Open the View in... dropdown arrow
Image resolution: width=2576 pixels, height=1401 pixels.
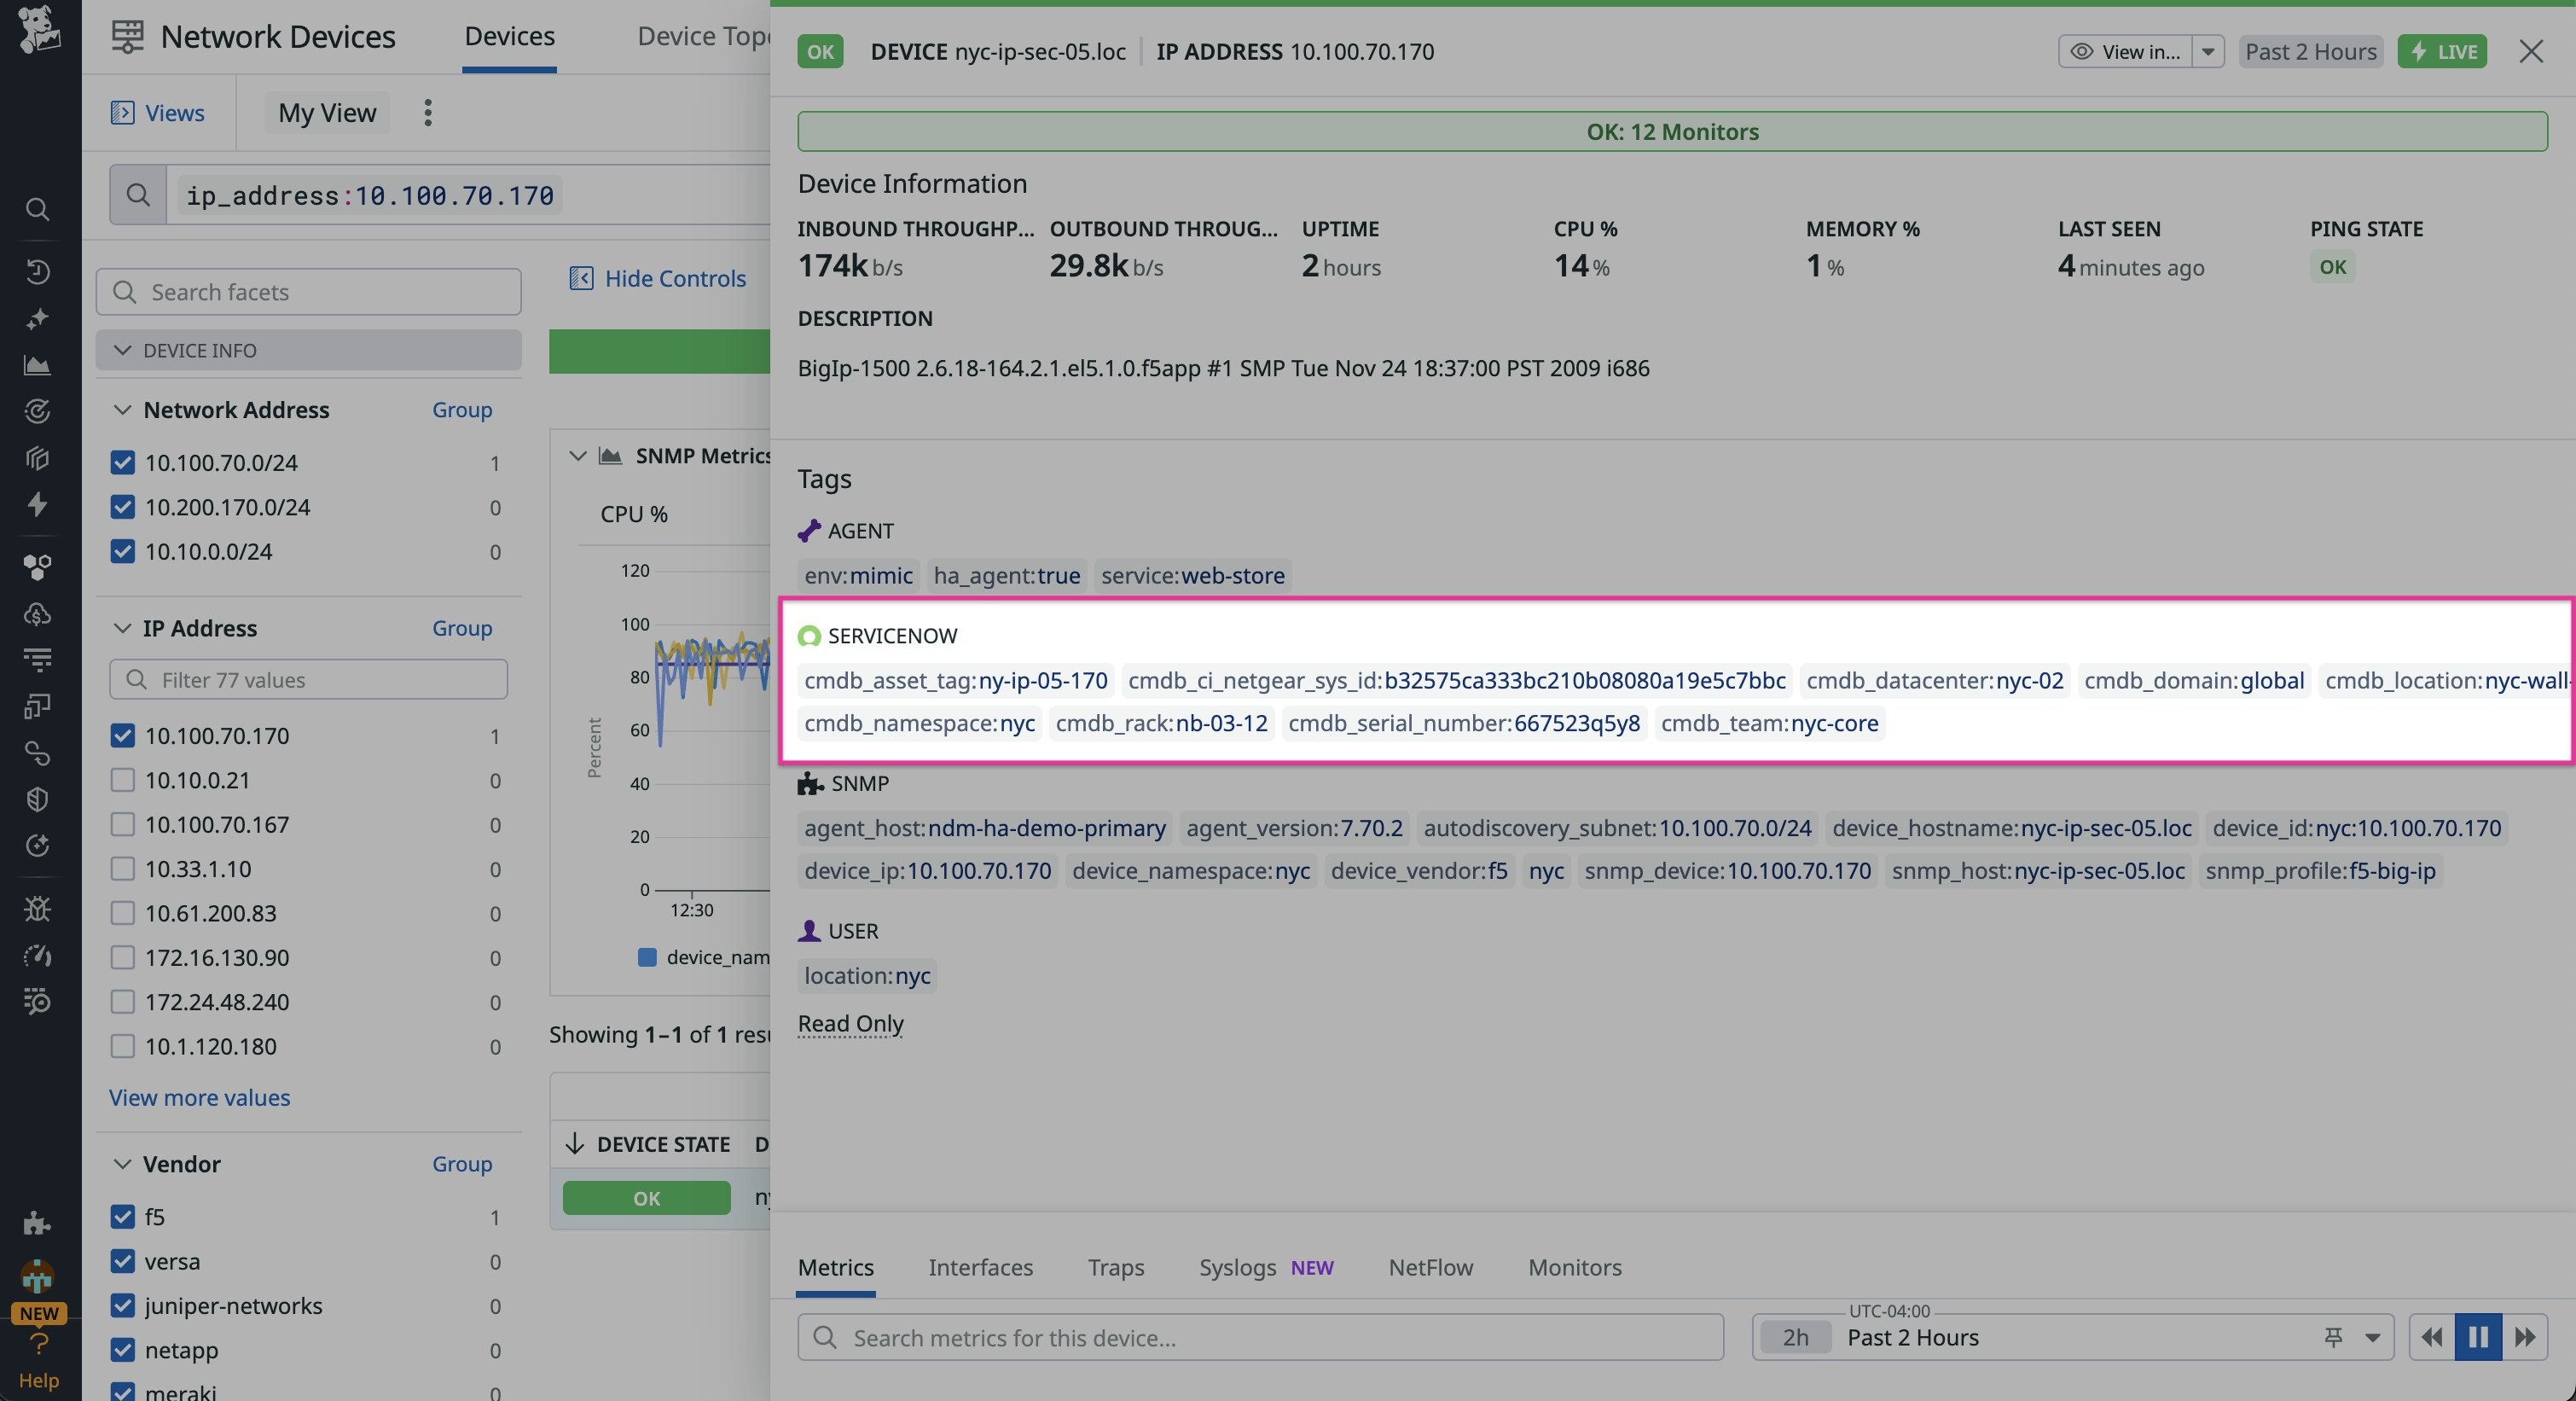[2208, 51]
